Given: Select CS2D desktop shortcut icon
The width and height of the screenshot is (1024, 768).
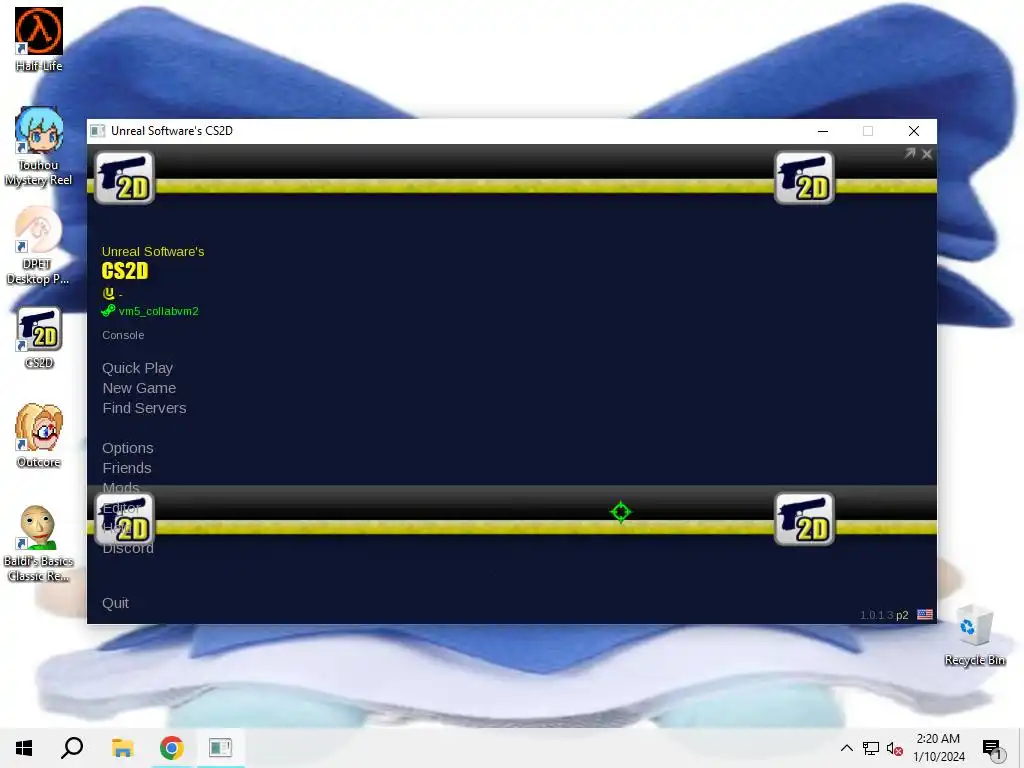Looking at the screenshot, I should [x=39, y=337].
